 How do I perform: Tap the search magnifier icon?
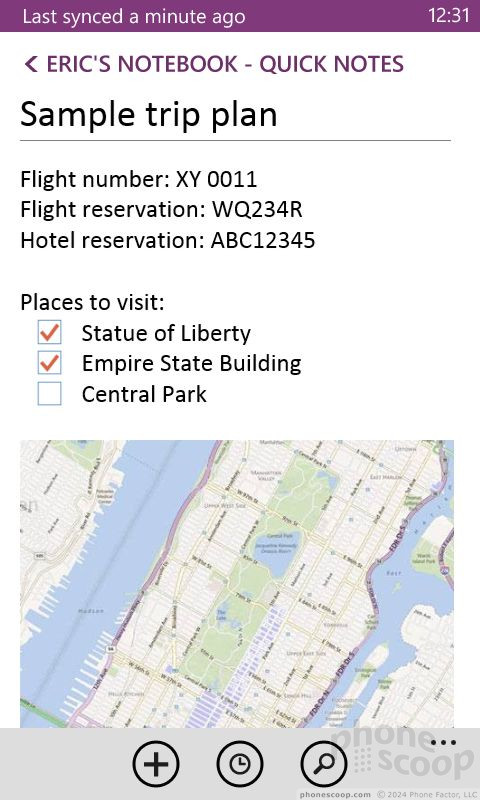click(x=324, y=764)
